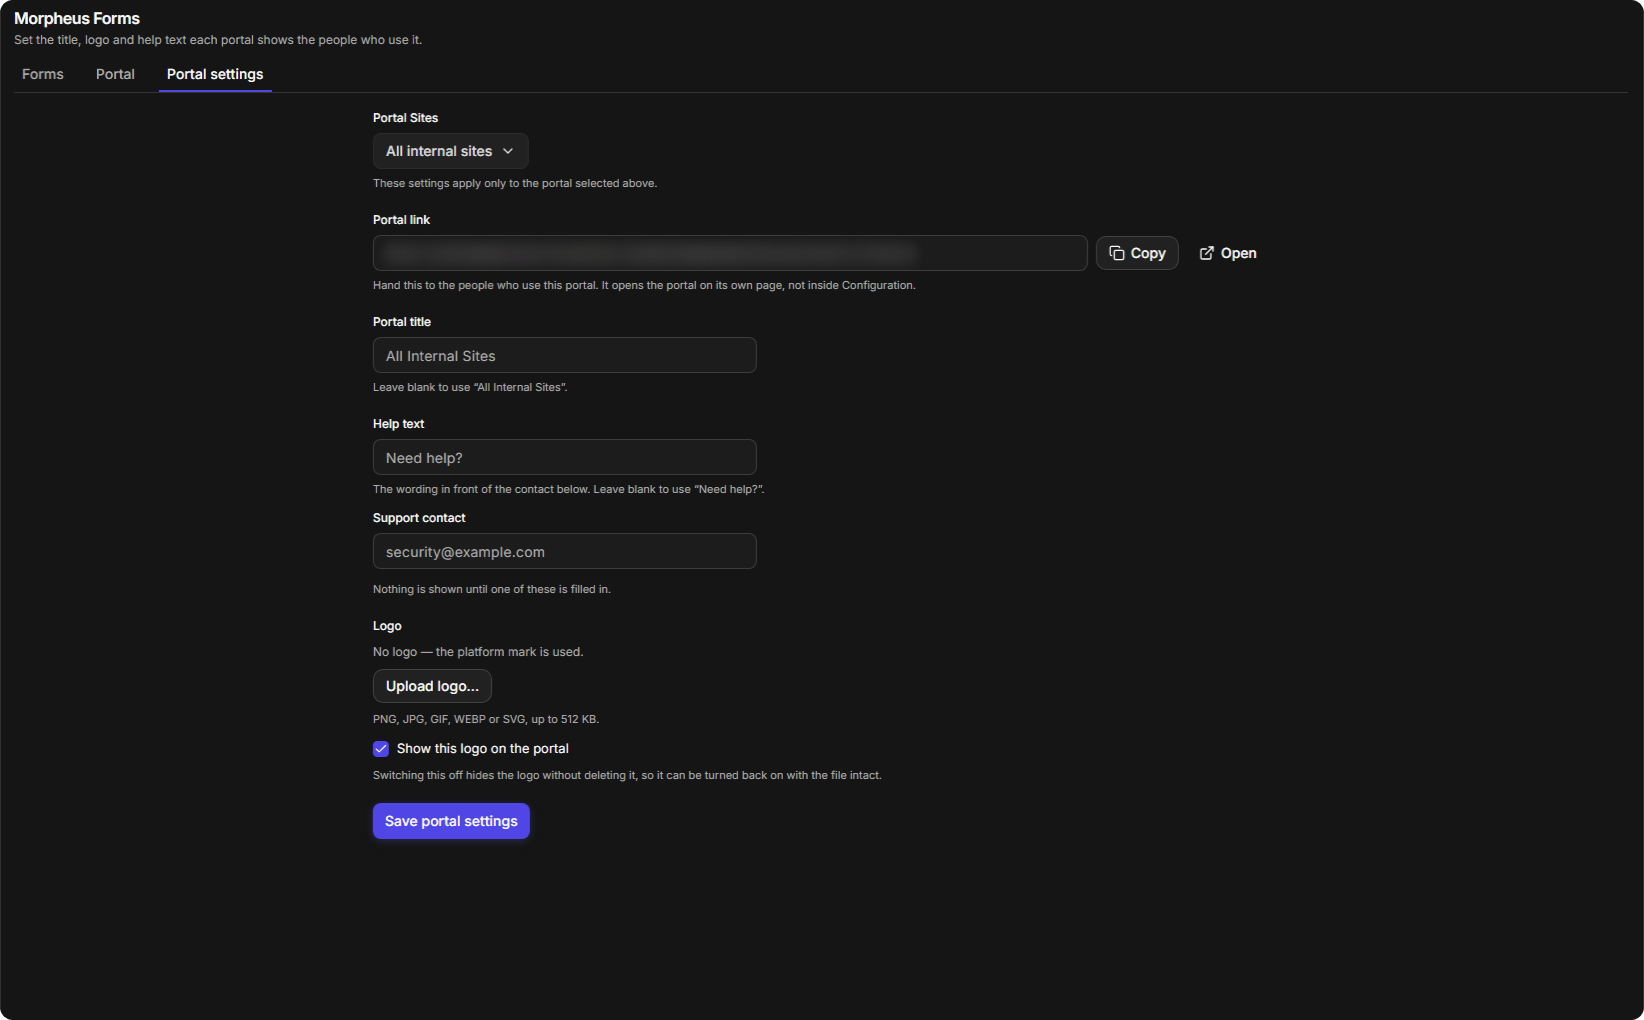Screen dimensions: 1644x1020
Task: Open the All internal sites dropdown
Action: (450, 151)
